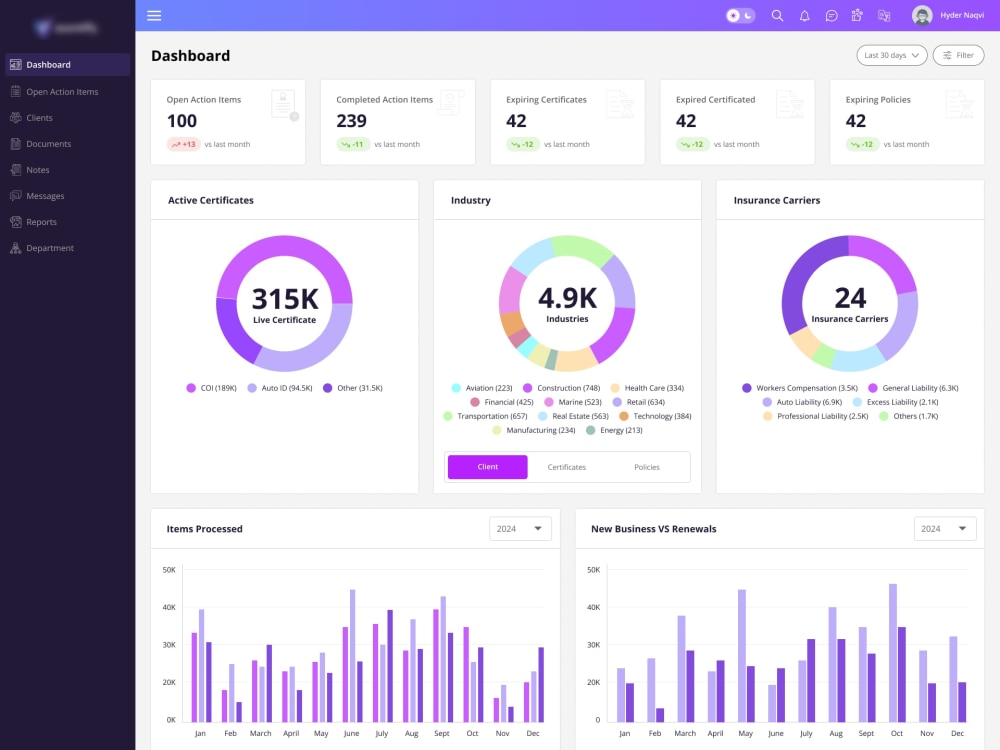This screenshot has width=1000, height=750.
Task: Click the Expiring Certificates card icon
Action: click(x=620, y=104)
